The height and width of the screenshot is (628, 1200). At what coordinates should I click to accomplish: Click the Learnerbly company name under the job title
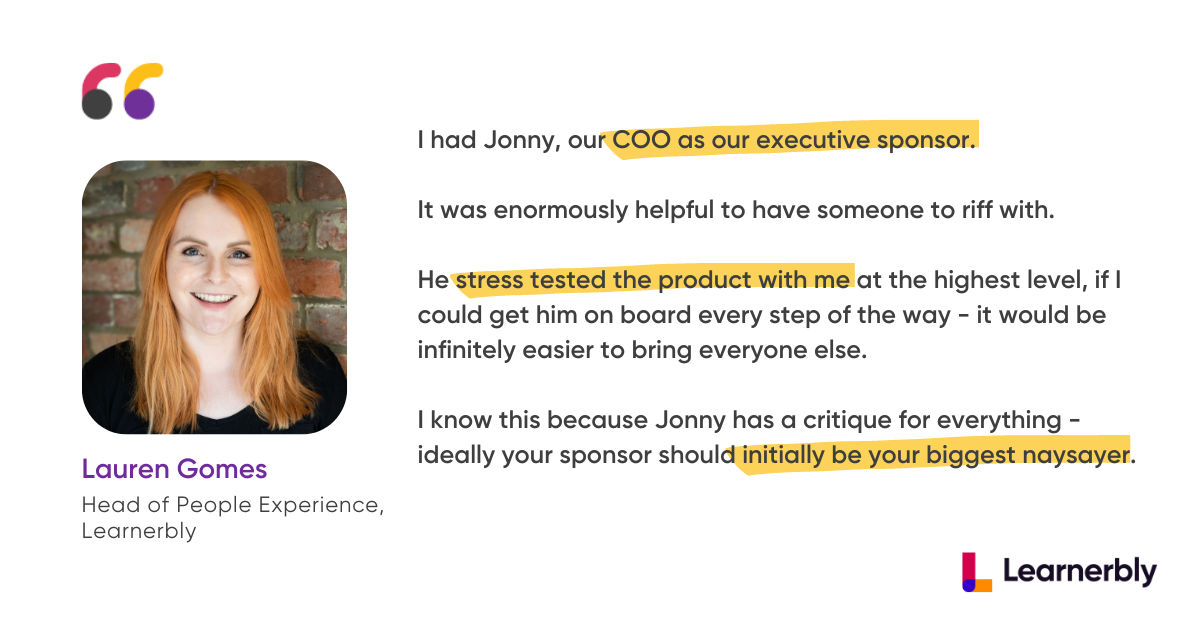(x=139, y=531)
